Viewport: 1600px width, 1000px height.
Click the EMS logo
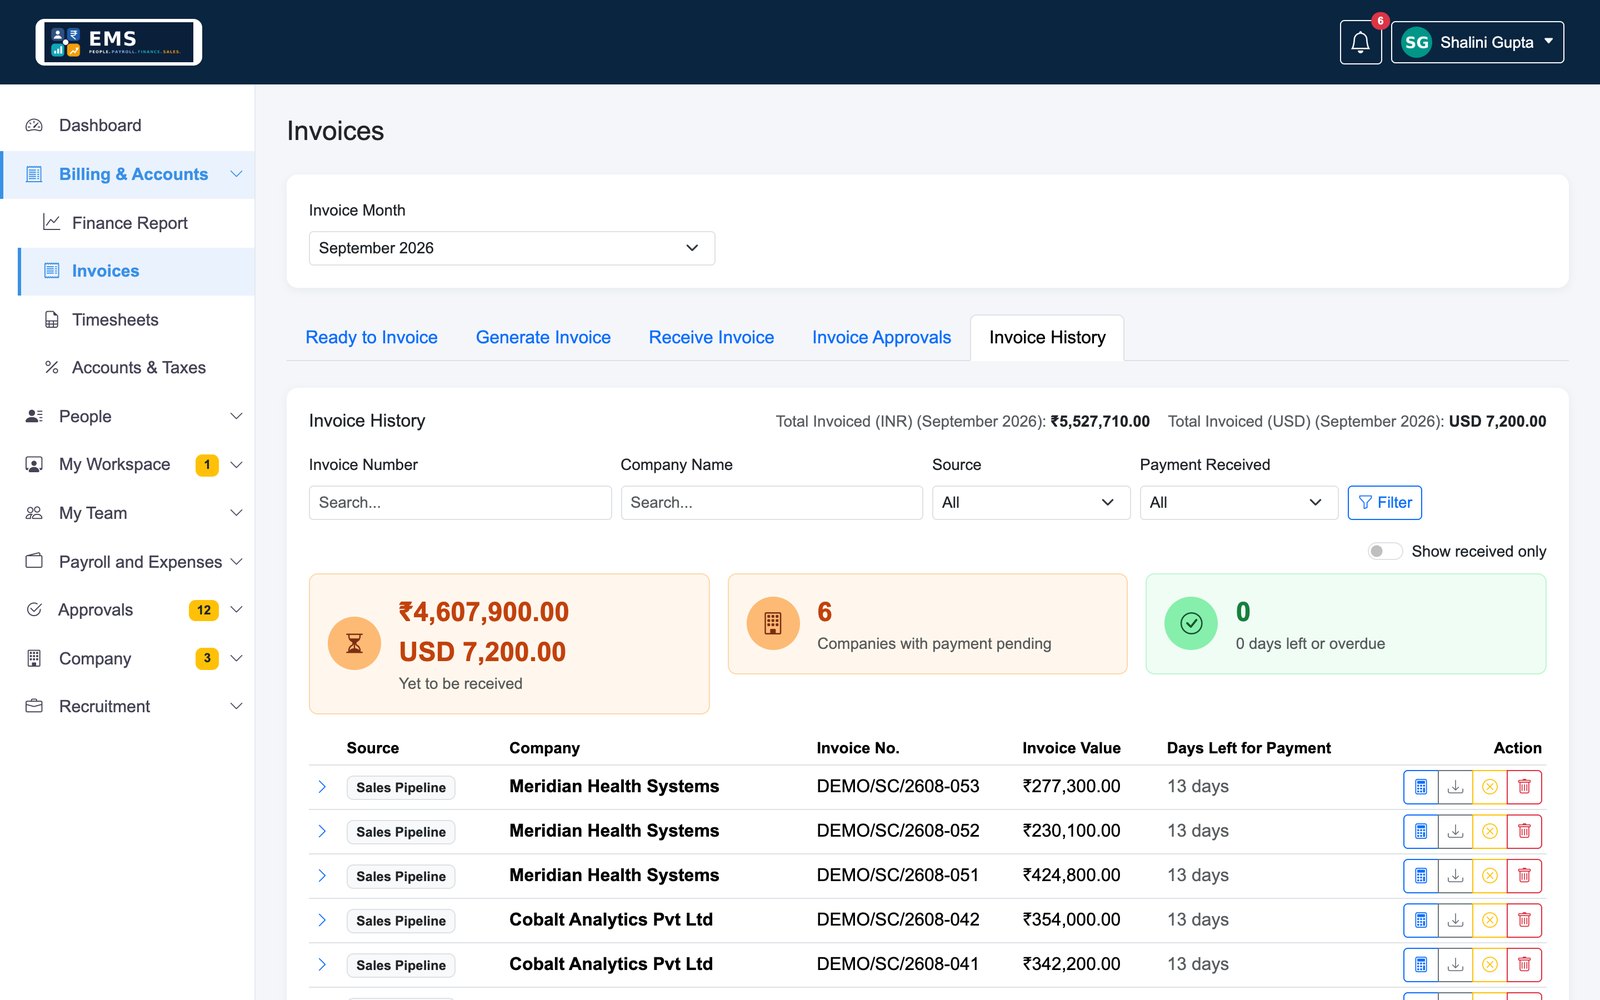click(119, 42)
